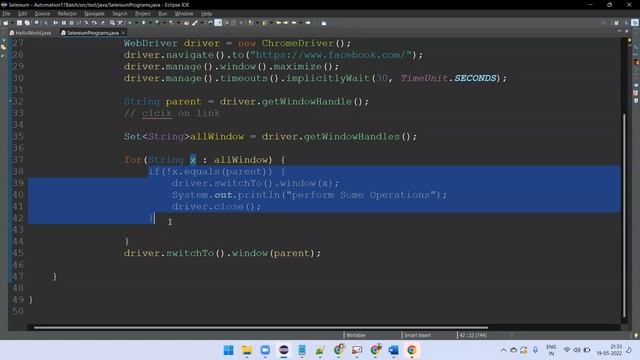Click the editor vertical scrollbar
Screen dimensions: 640x360
pyautogui.click(x=624, y=215)
